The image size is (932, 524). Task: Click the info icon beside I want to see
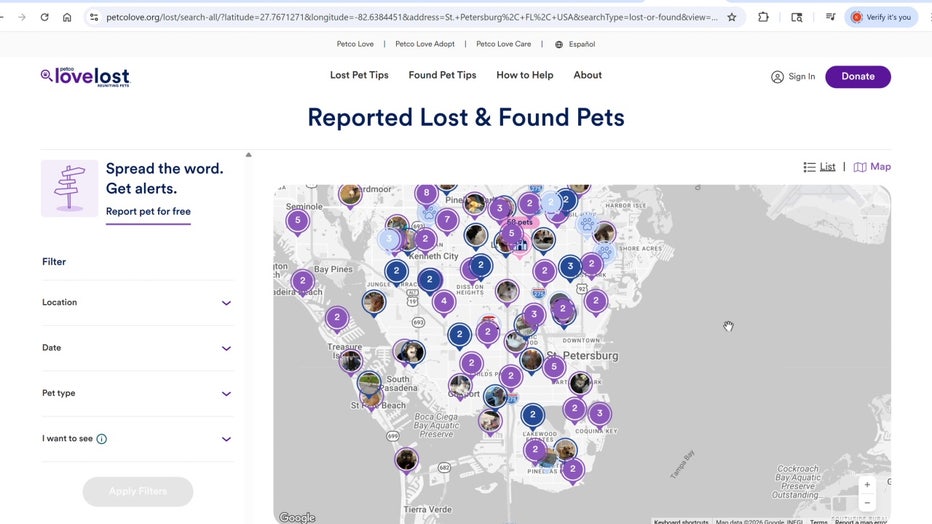102,439
